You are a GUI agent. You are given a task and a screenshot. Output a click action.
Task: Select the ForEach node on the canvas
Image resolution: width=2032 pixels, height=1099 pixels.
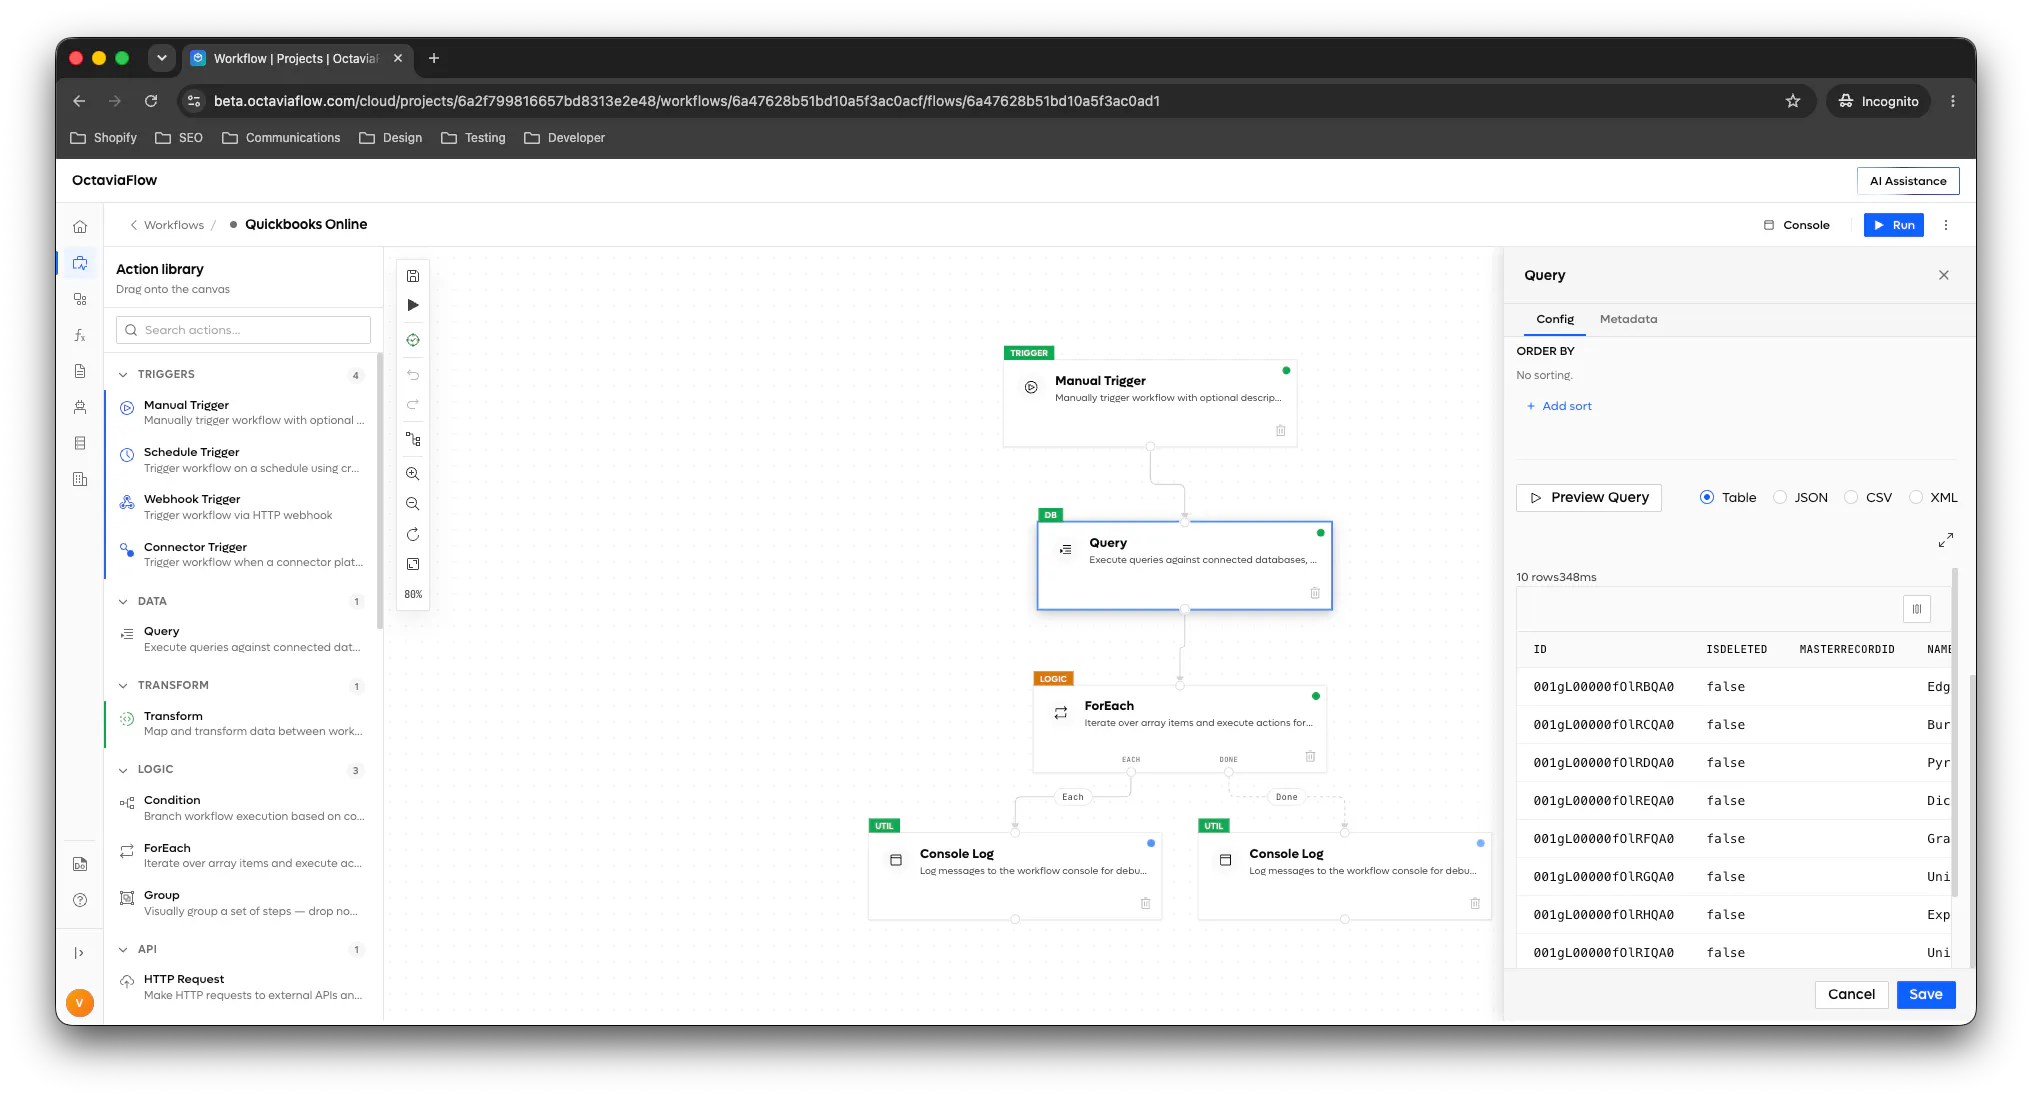coord(1180,729)
